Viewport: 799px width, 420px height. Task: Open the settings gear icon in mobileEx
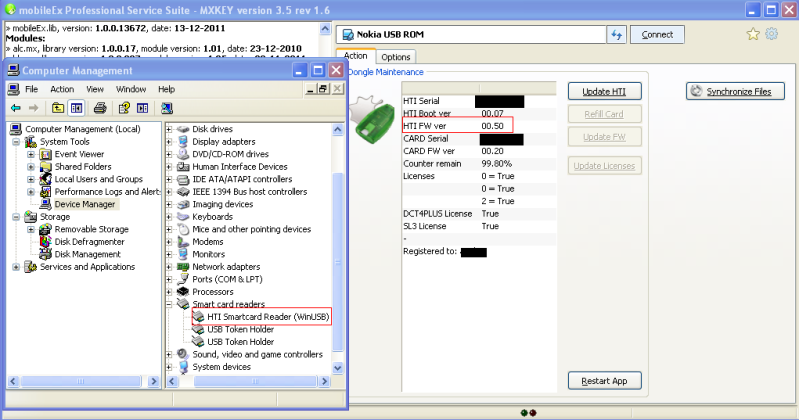click(x=772, y=34)
